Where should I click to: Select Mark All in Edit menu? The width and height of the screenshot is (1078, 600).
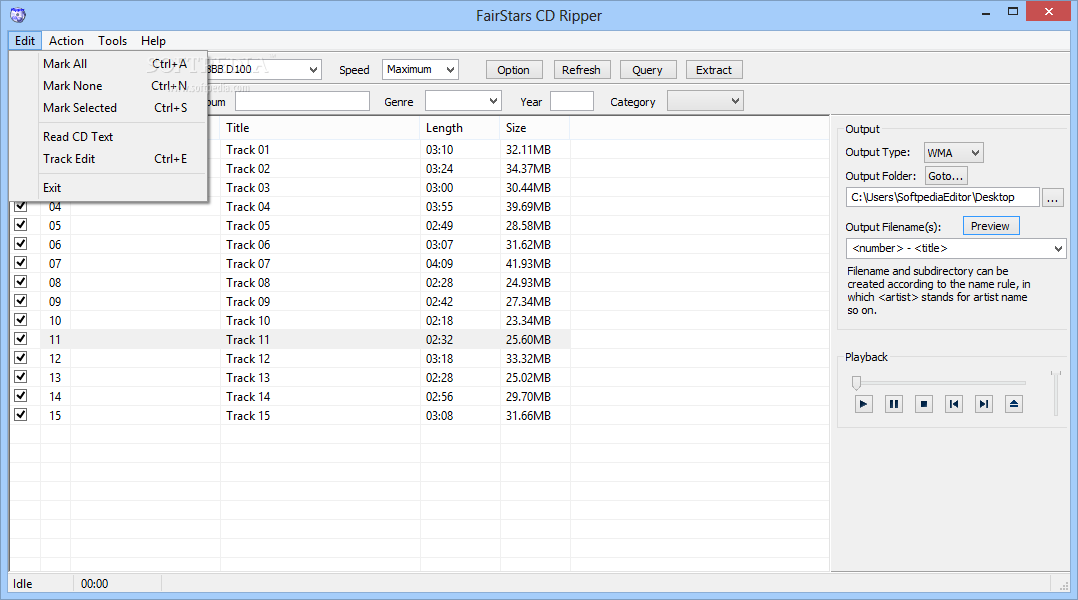point(109,64)
